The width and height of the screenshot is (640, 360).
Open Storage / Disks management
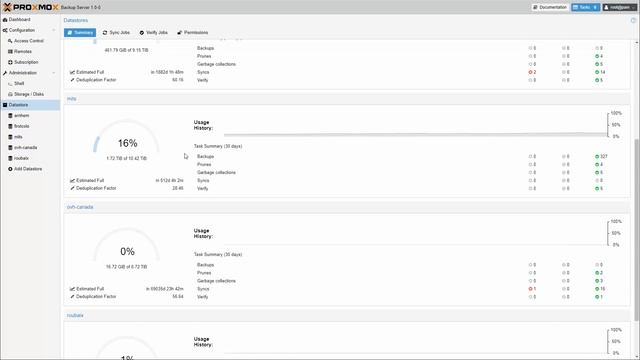[29, 94]
